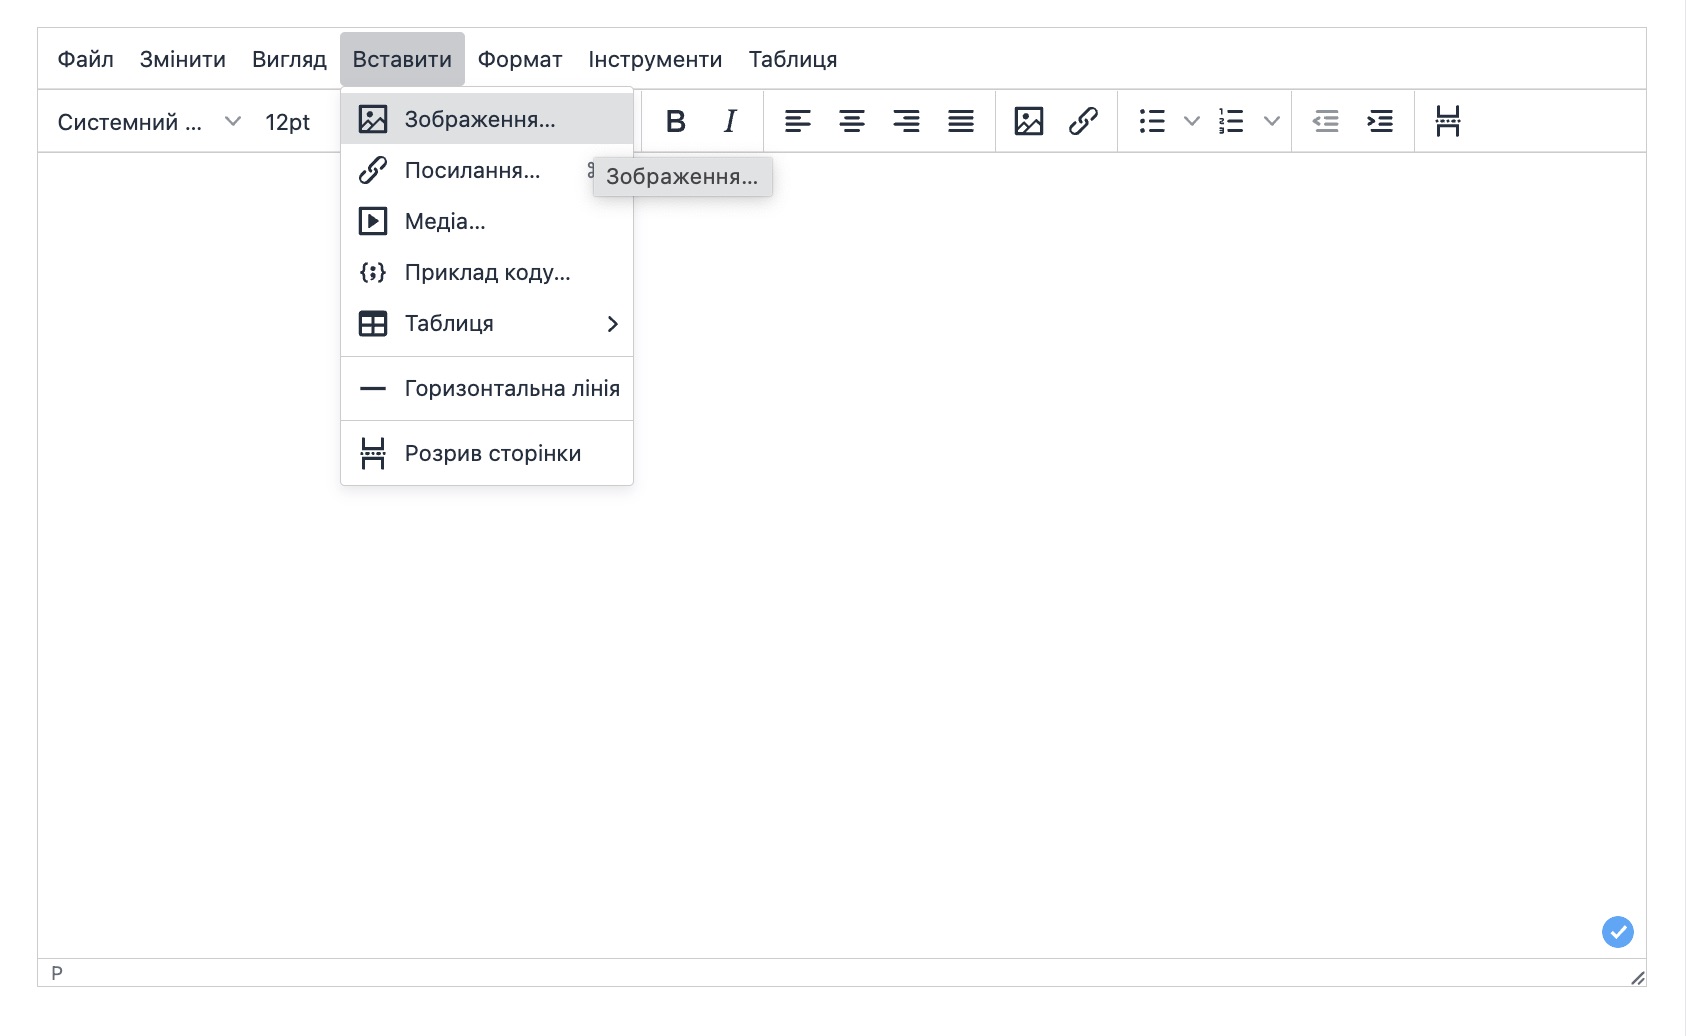The image size is (1686, 1036).
Task: Increase indent of the paragraph
Action: 1380,121
